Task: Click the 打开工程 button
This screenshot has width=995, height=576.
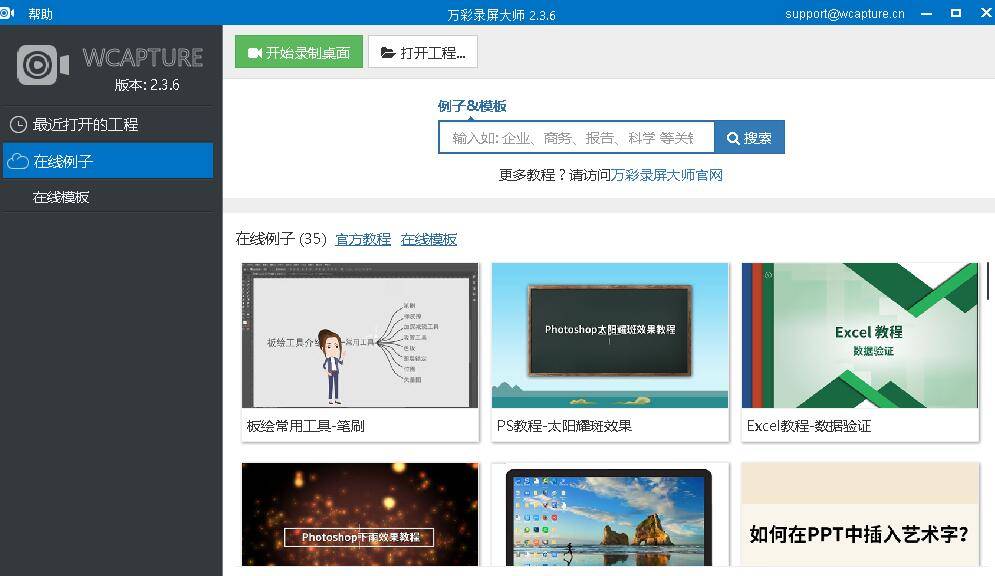Action: click(x=422, y=51)
